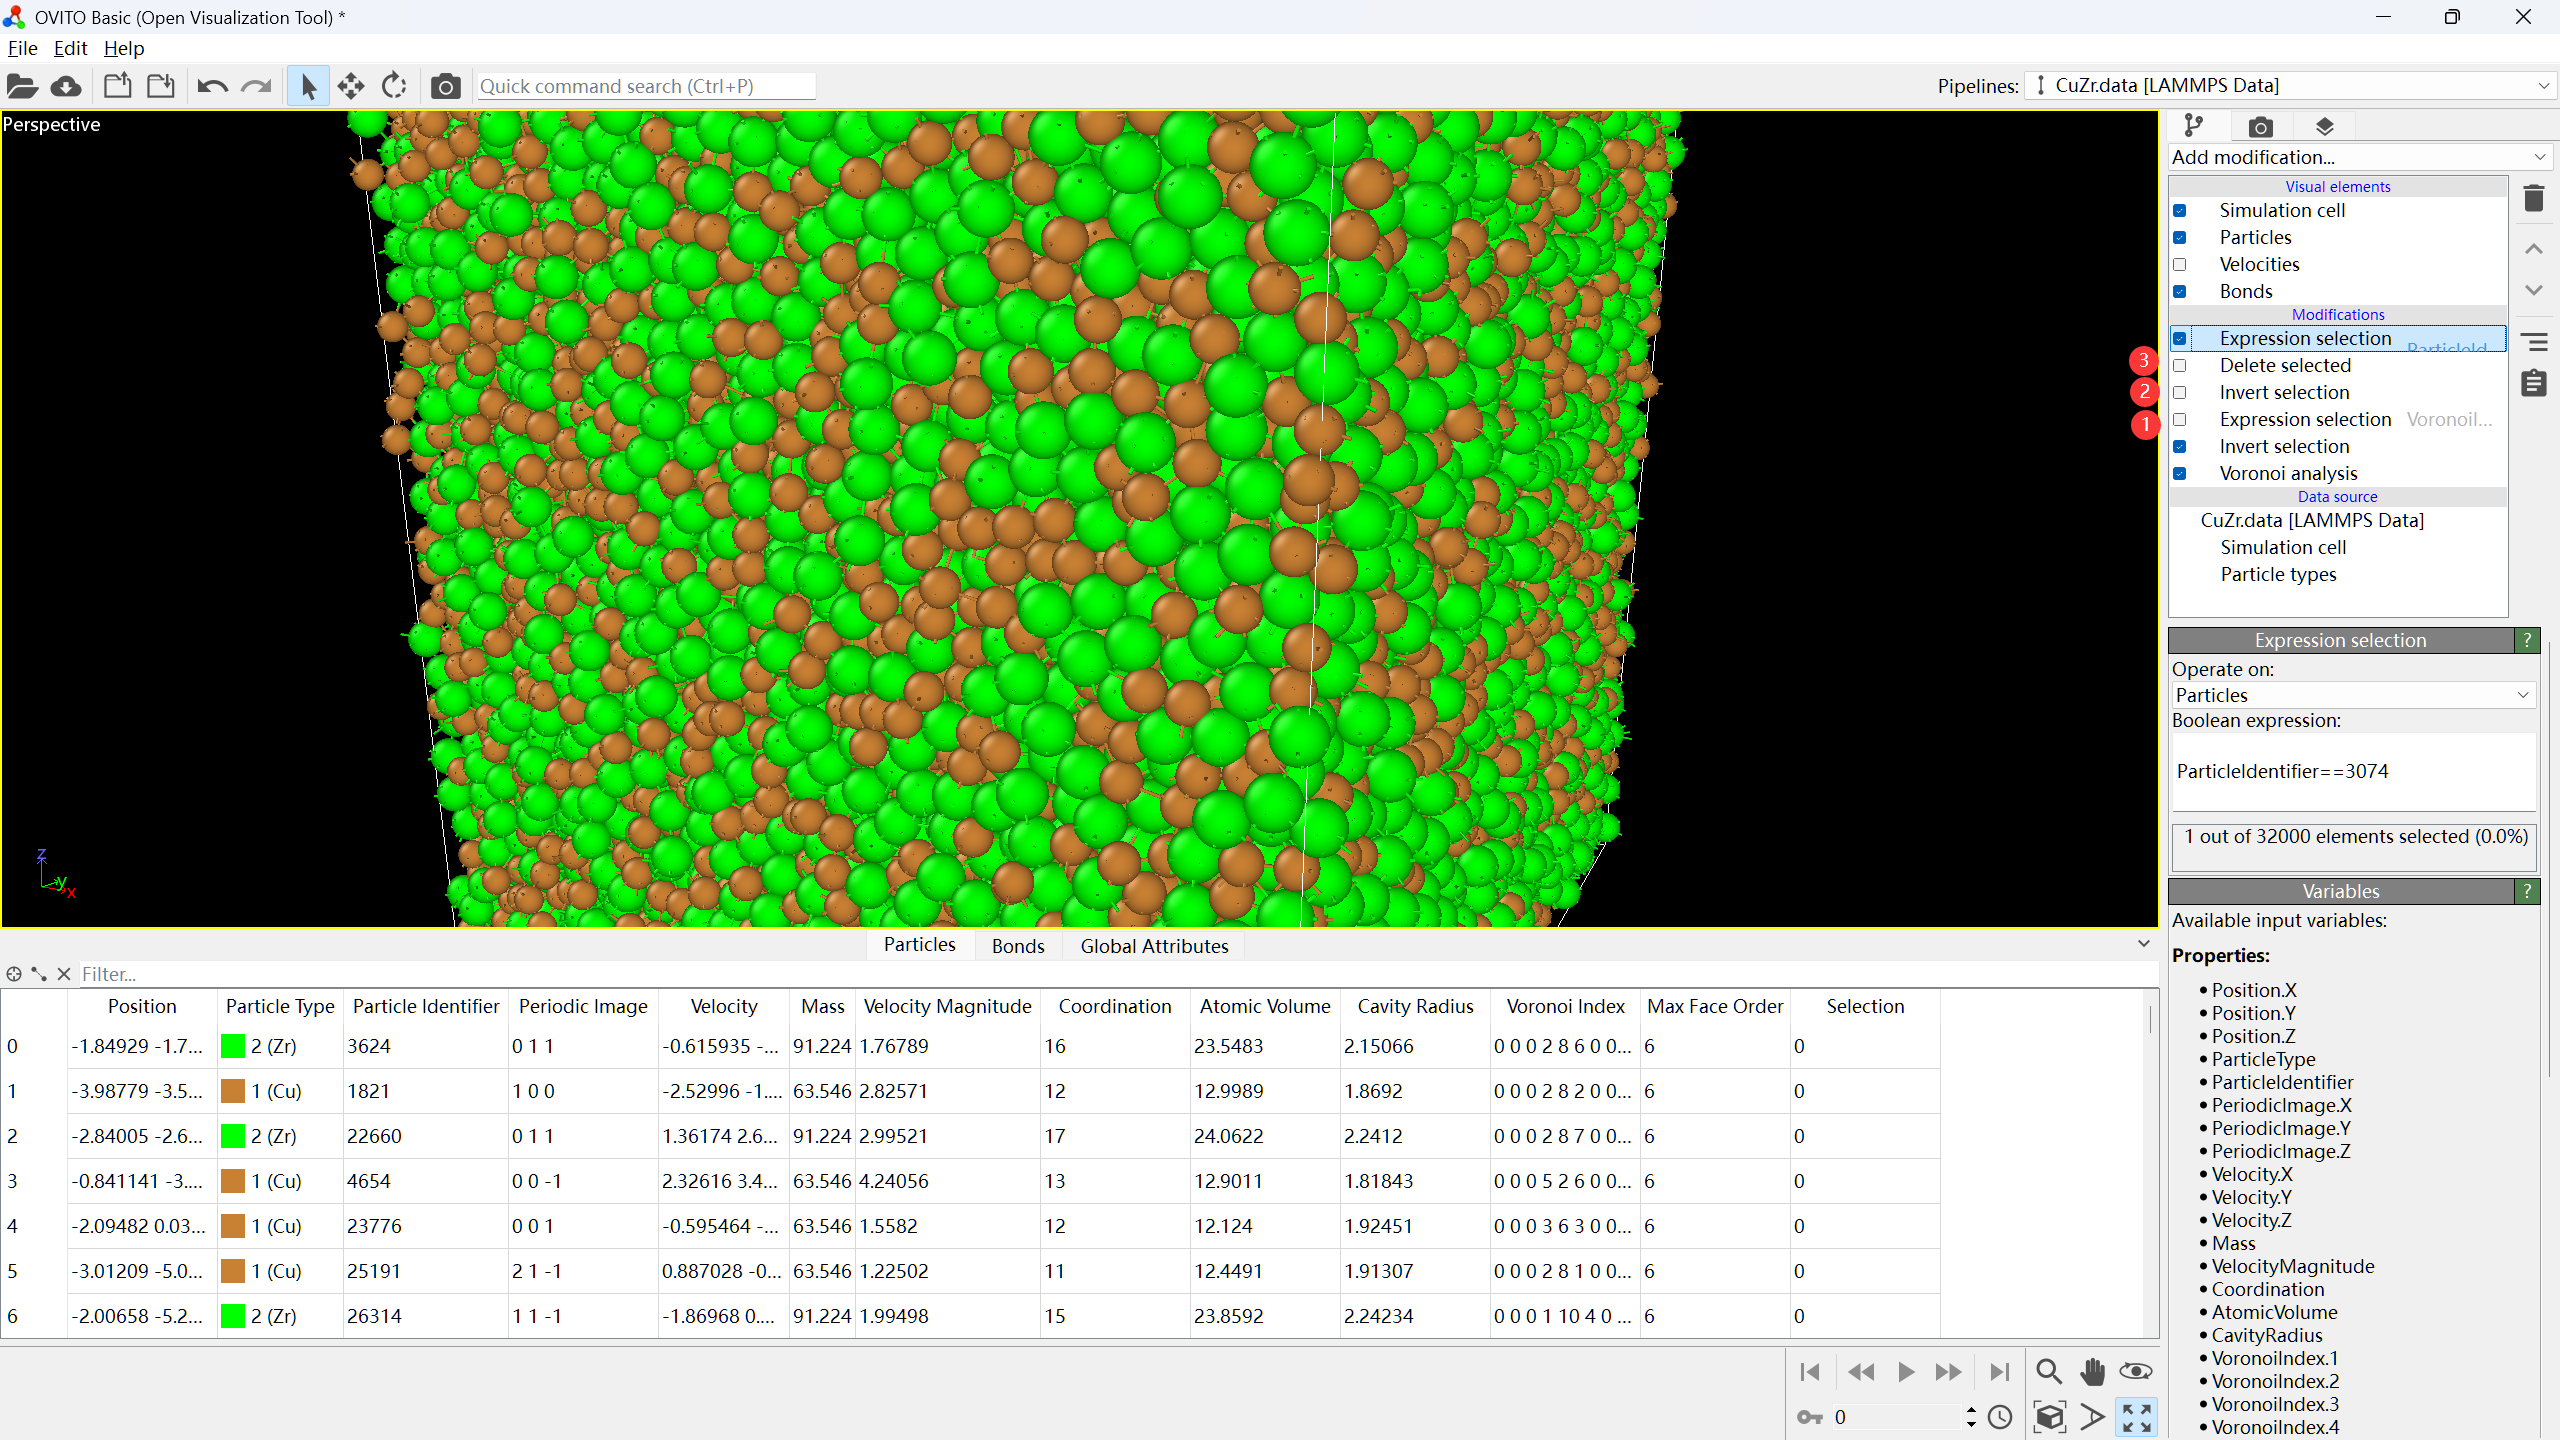
Task: Open the Edit menu
Action: (70, 48)
